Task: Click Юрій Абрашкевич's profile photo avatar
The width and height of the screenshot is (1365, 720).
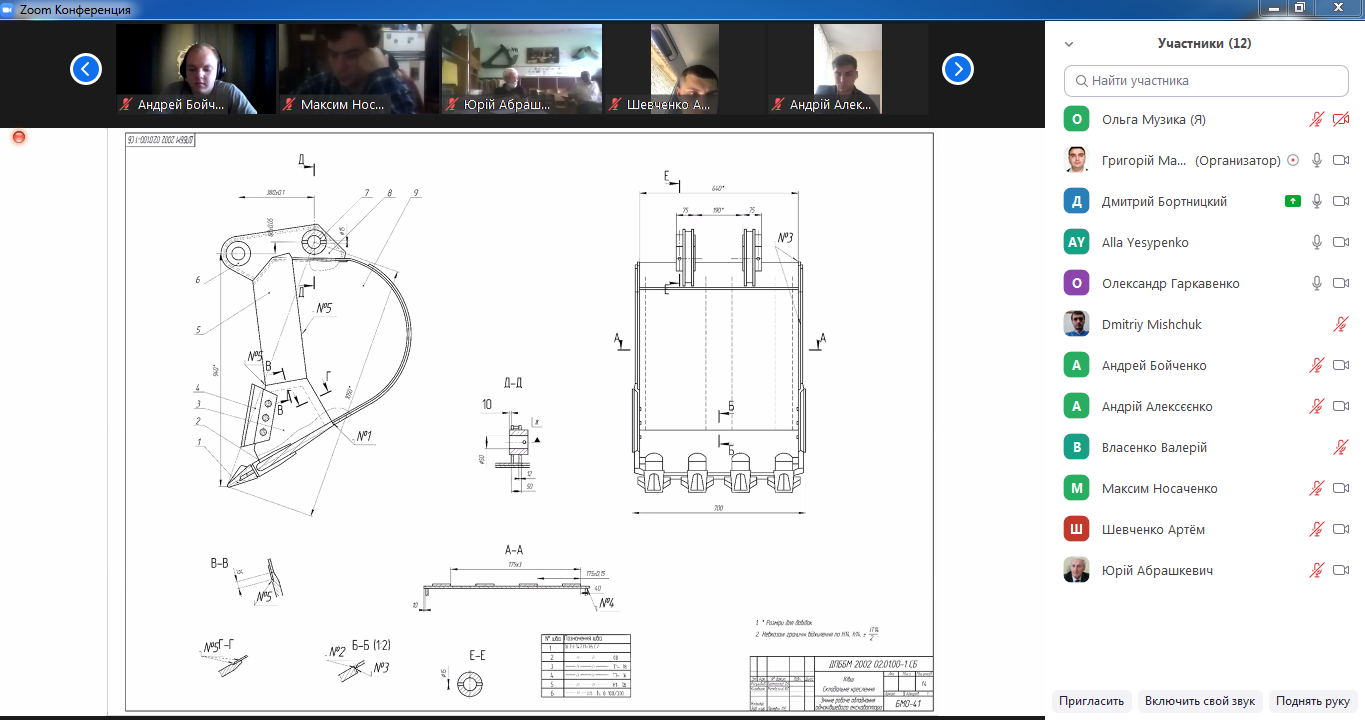Action: point(1076,570)
